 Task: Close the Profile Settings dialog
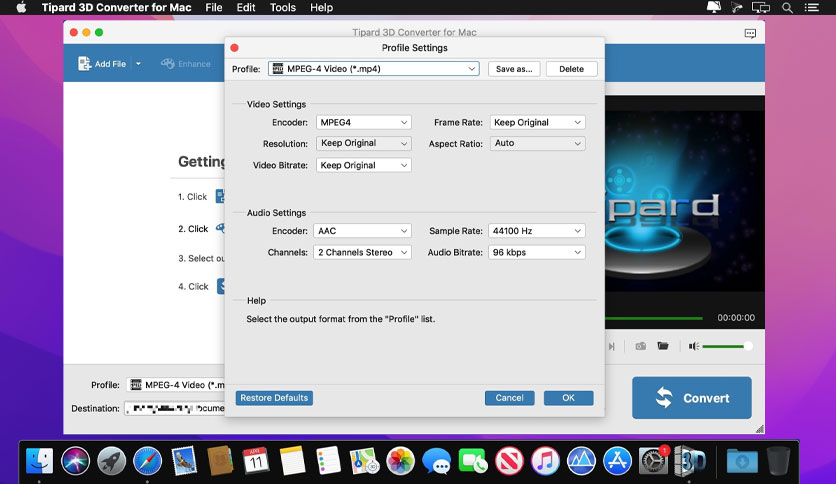point(234,48)
